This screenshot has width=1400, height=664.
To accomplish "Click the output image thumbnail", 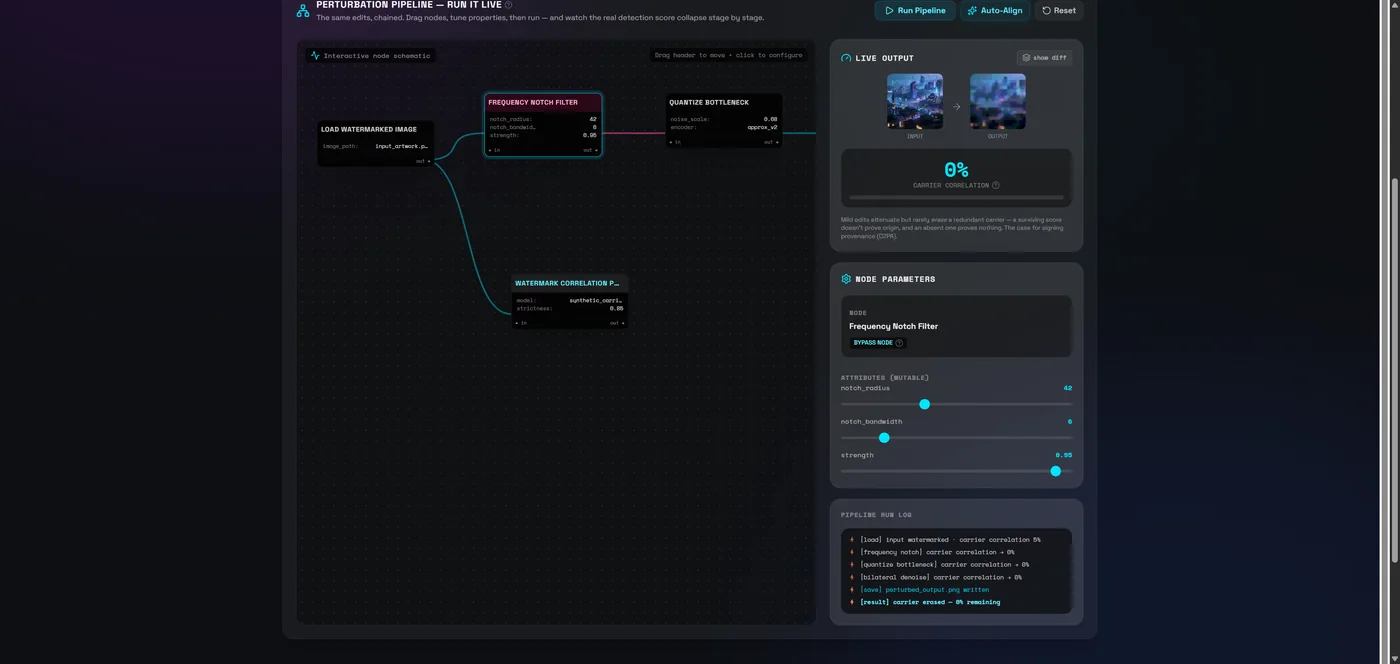I will pyautogui.click(x=998, y=101).
